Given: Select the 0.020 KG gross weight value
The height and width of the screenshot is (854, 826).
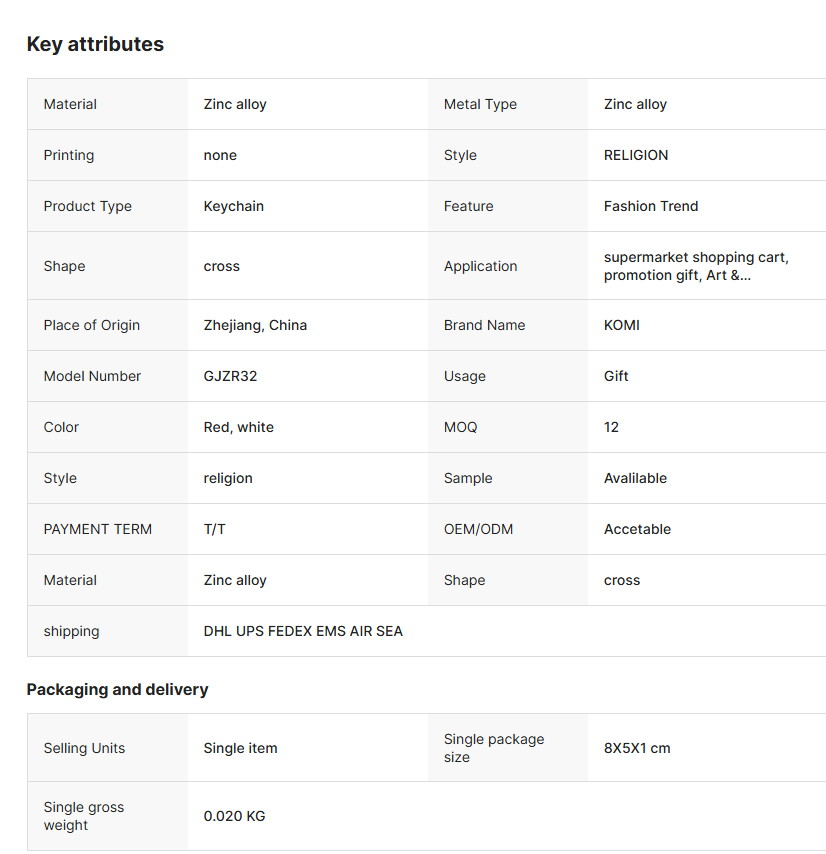Looking at the screenshot, I should 234,816.
